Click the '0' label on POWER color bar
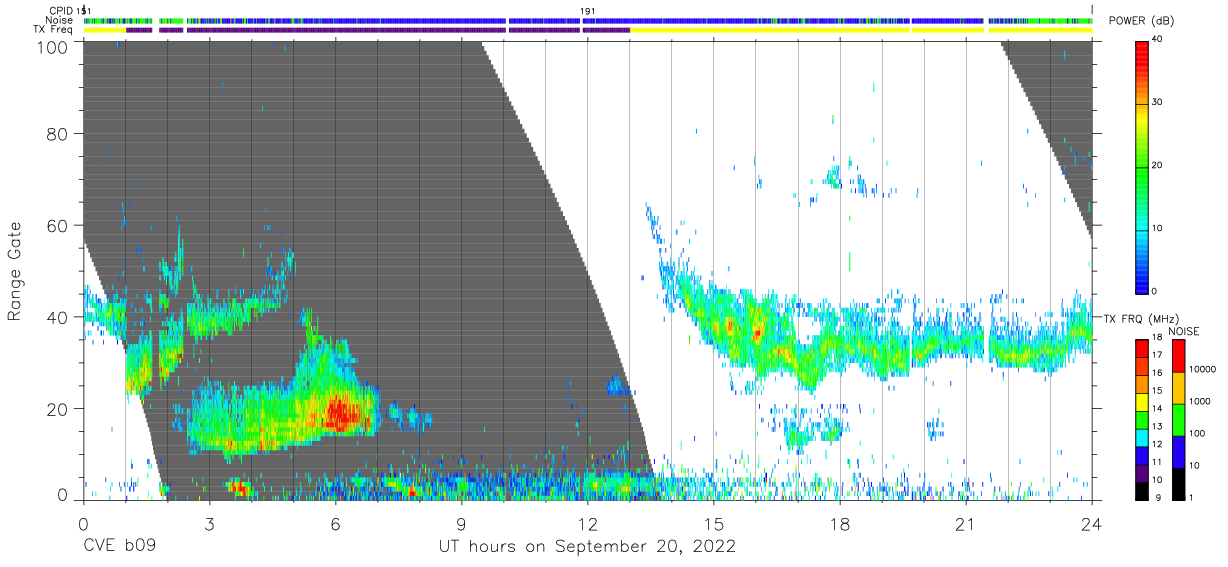Image resolution: width=1228 pixels, height=567 pixels. coord(1157,291)
